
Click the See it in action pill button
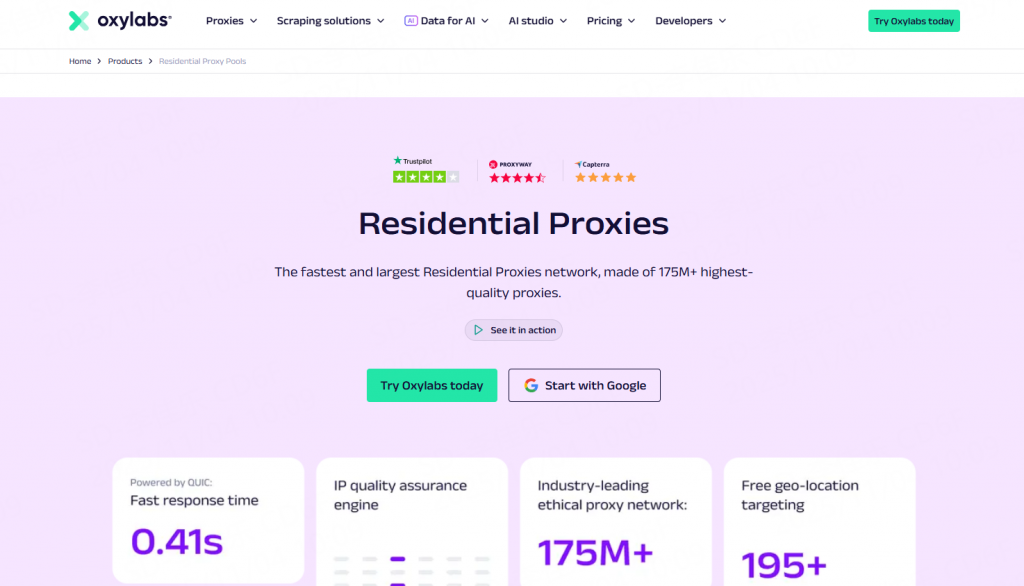tap(513, 330)
